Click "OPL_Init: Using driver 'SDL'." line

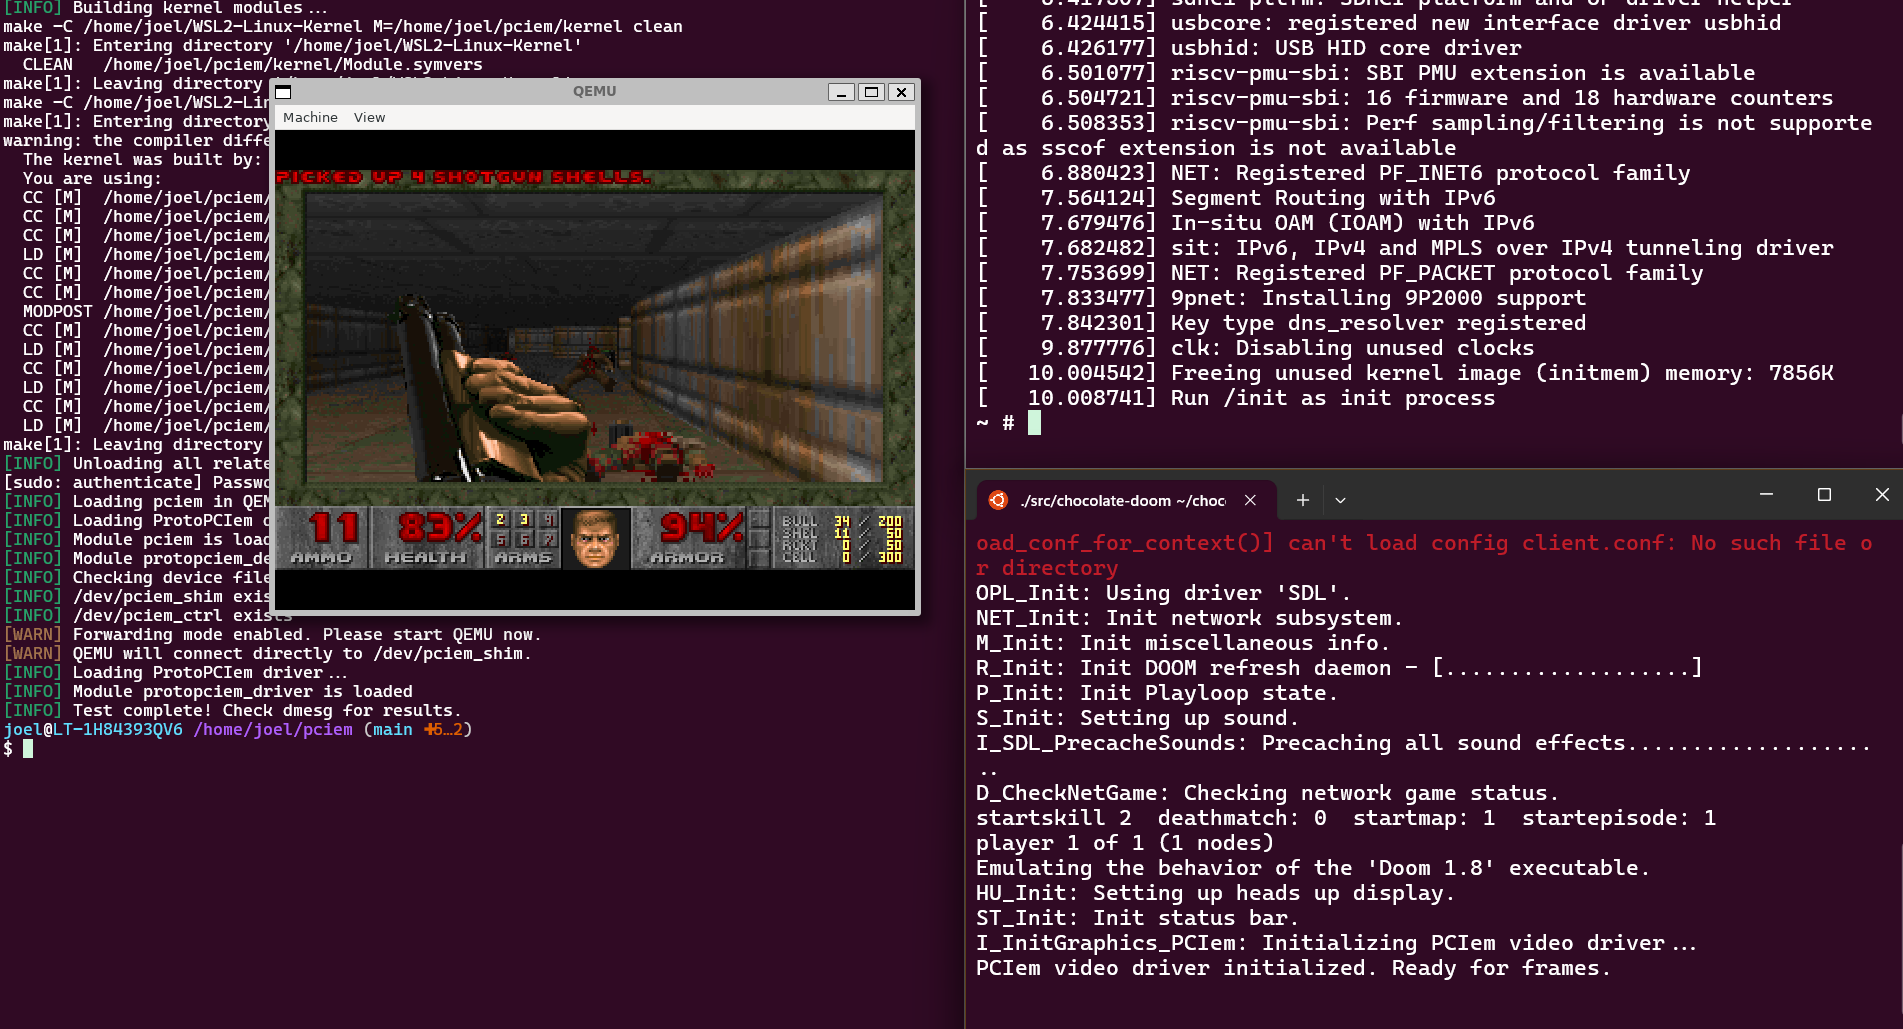click(x=1164, y=593)
